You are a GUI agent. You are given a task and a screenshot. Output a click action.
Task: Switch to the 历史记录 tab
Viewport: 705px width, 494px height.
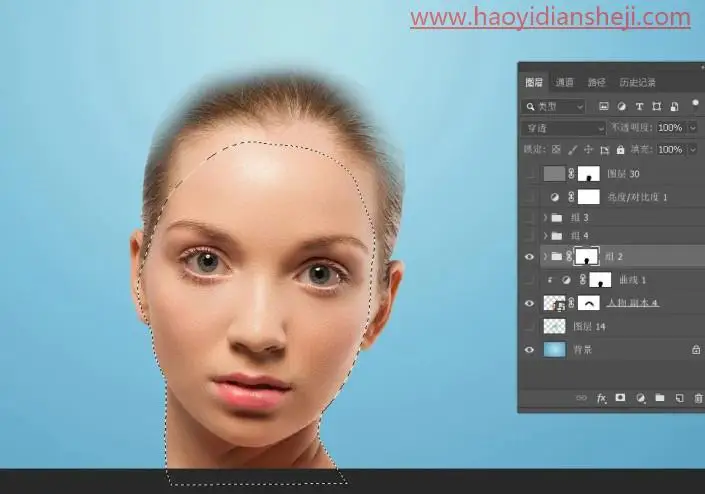638,82
